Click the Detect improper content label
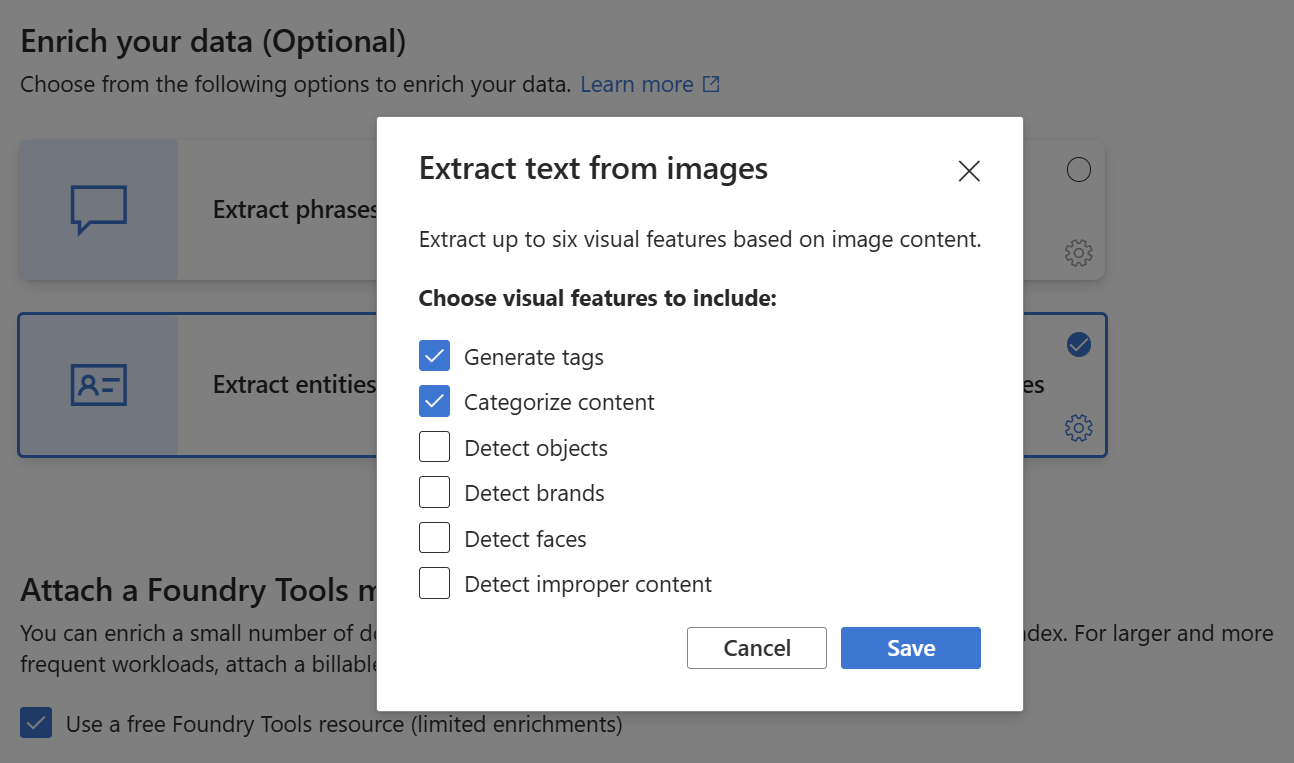 [x=588, y=584]
